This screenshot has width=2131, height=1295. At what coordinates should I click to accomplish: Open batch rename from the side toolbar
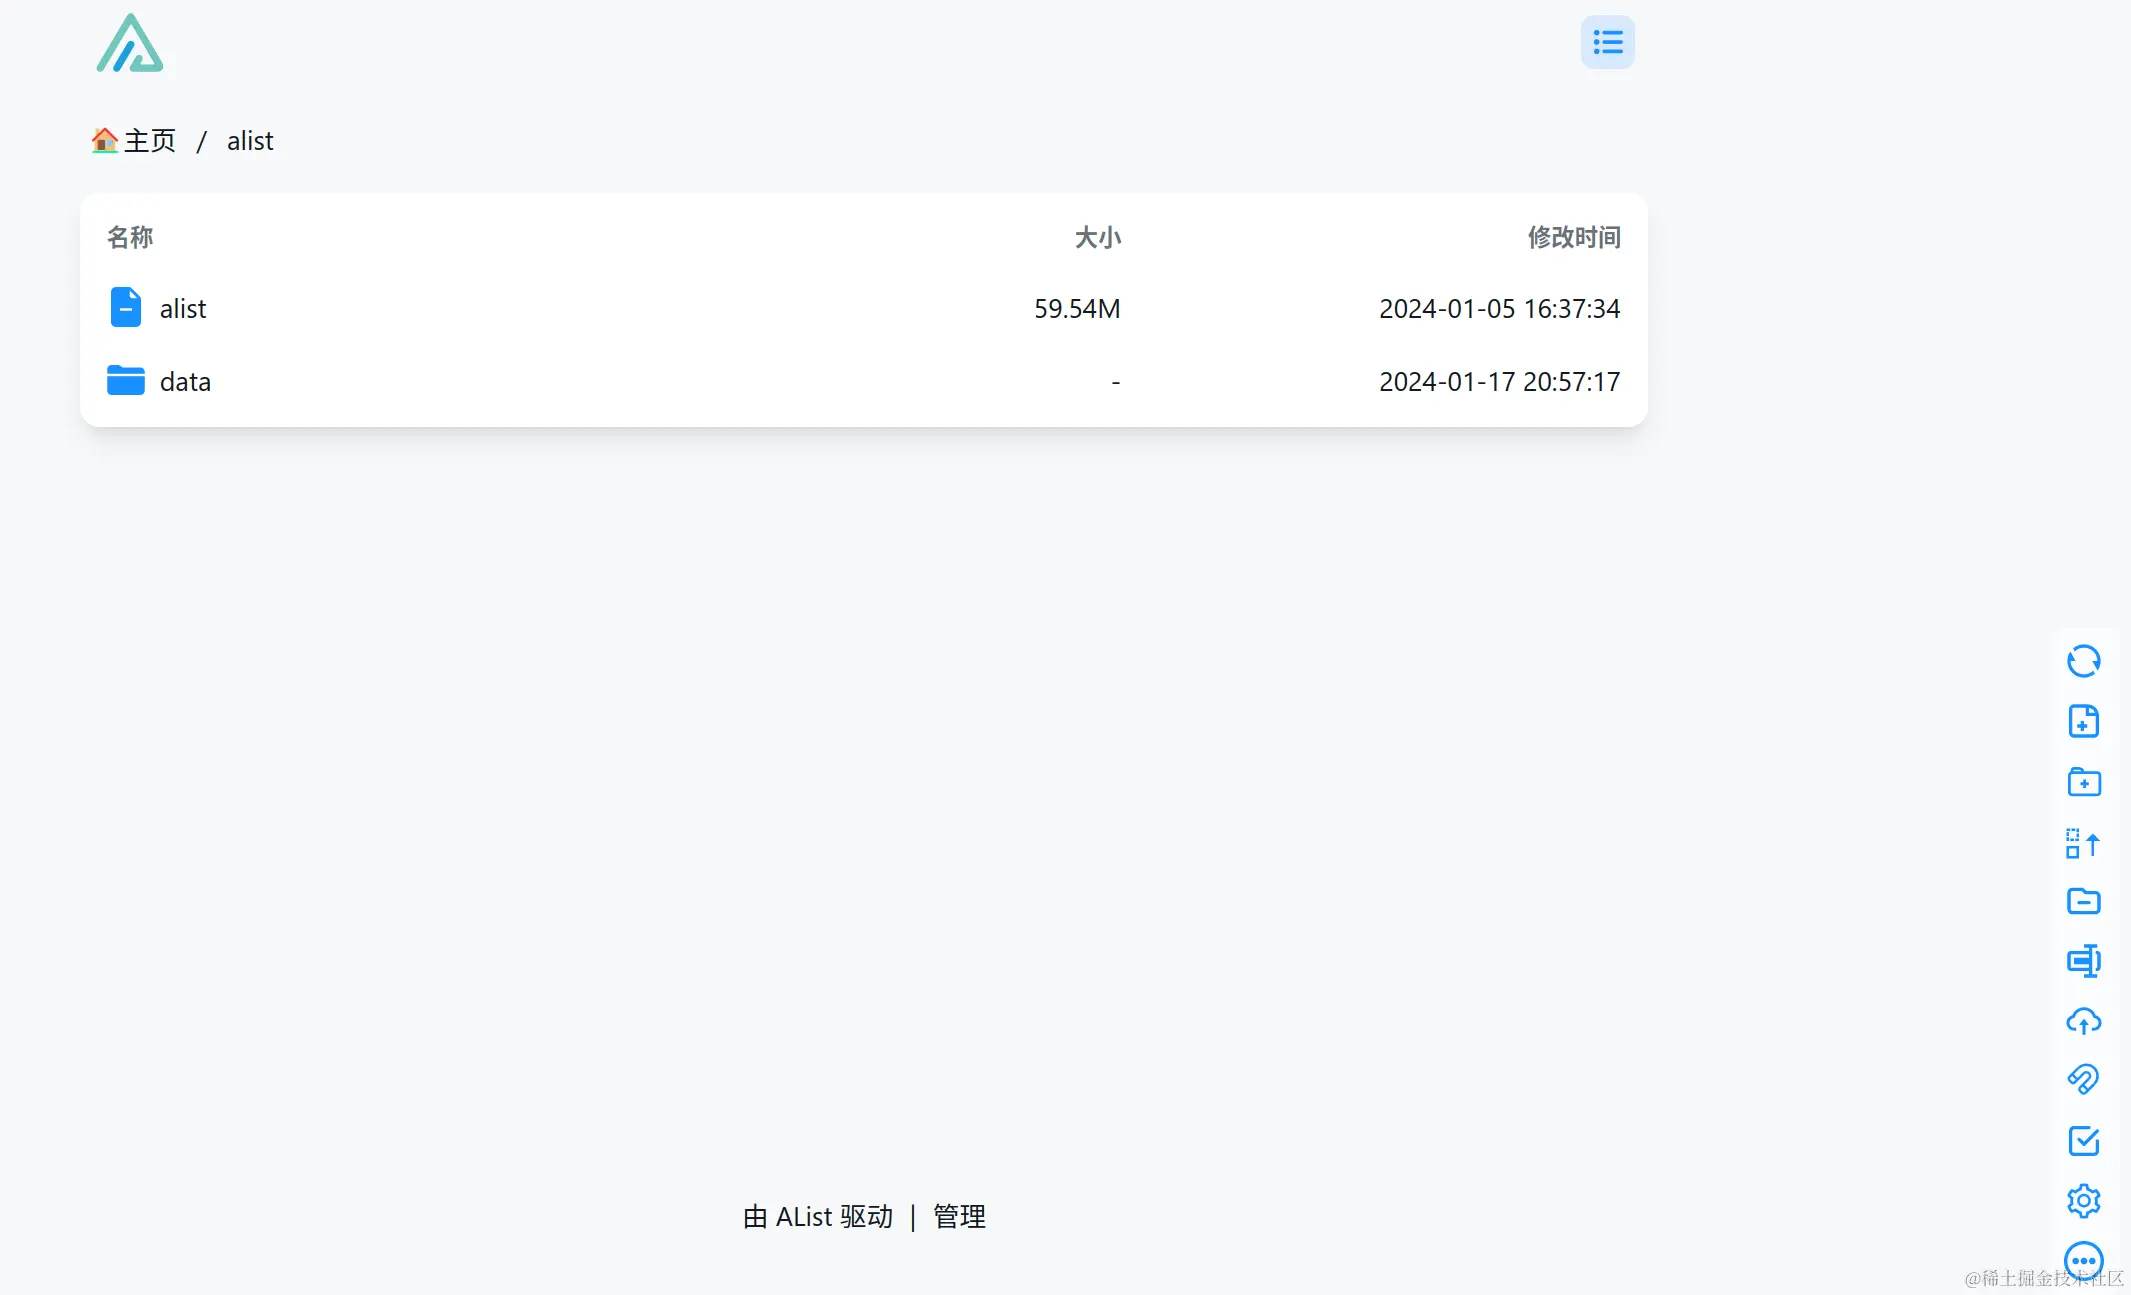coord(2083,961)
